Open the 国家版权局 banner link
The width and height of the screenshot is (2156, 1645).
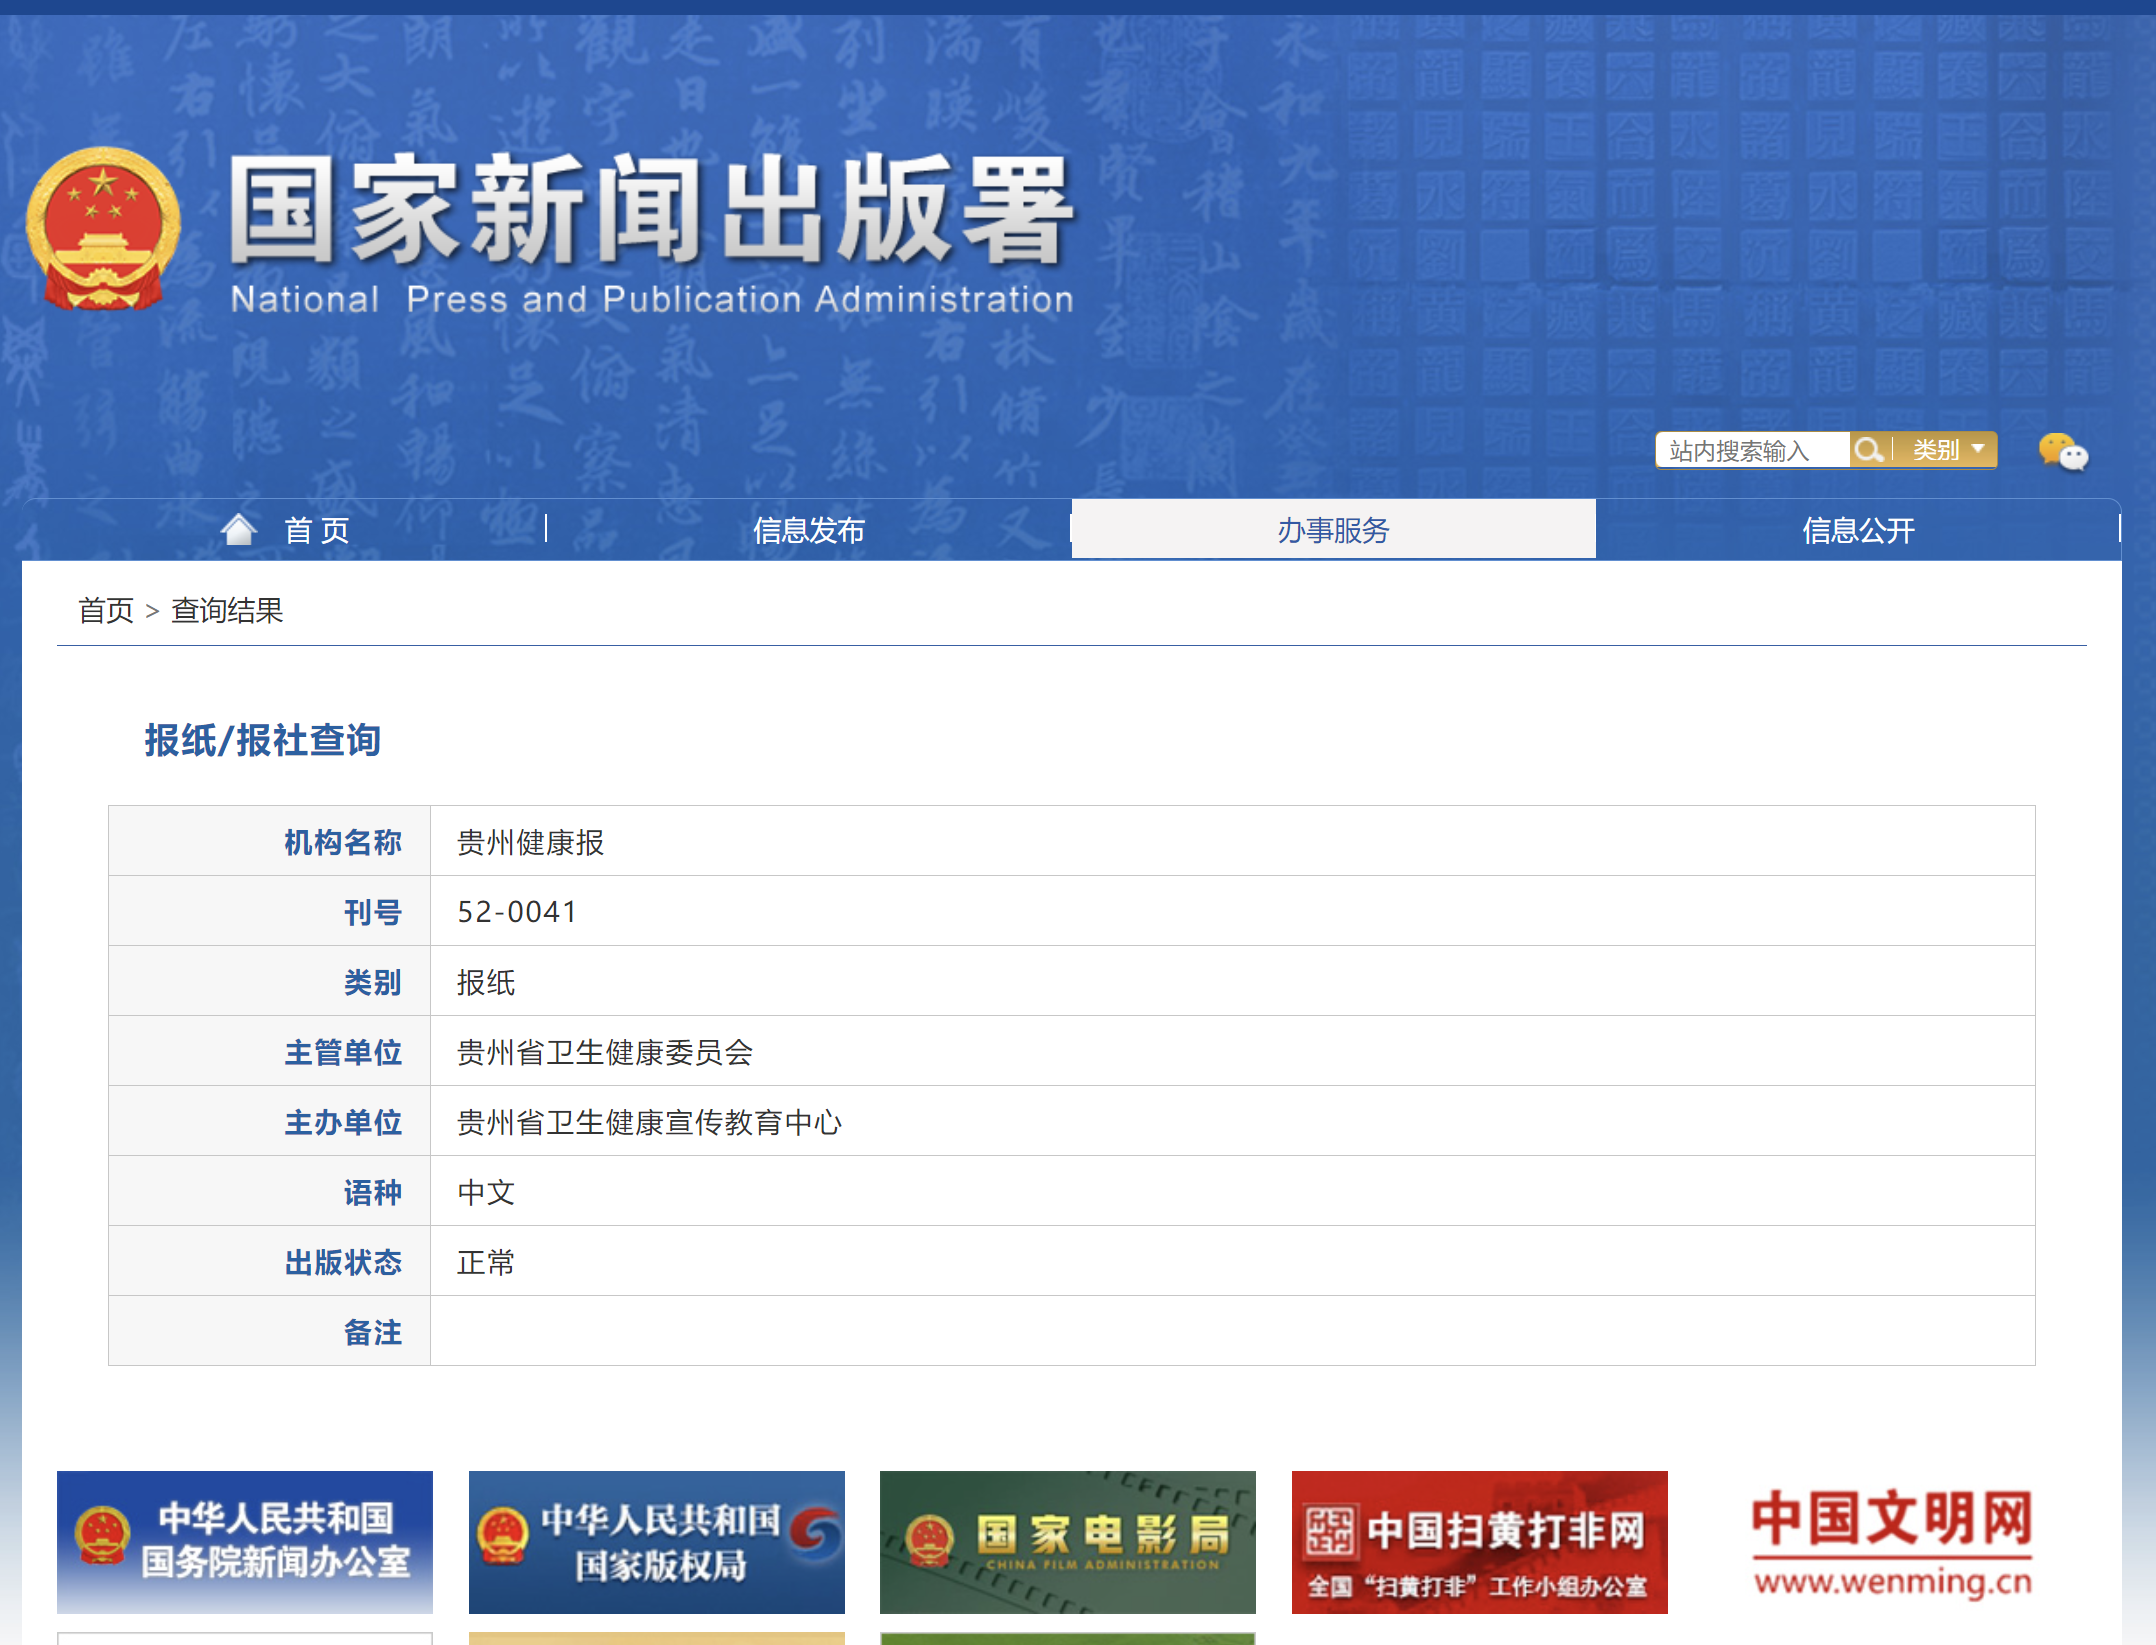click(656, 1541)
